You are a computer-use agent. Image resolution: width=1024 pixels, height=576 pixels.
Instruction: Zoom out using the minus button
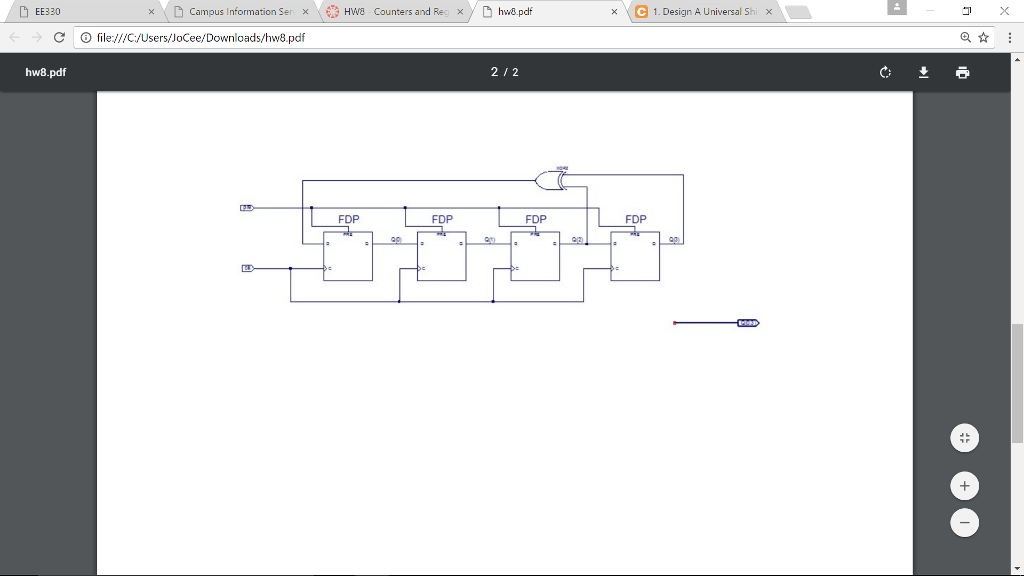point(964,522)
